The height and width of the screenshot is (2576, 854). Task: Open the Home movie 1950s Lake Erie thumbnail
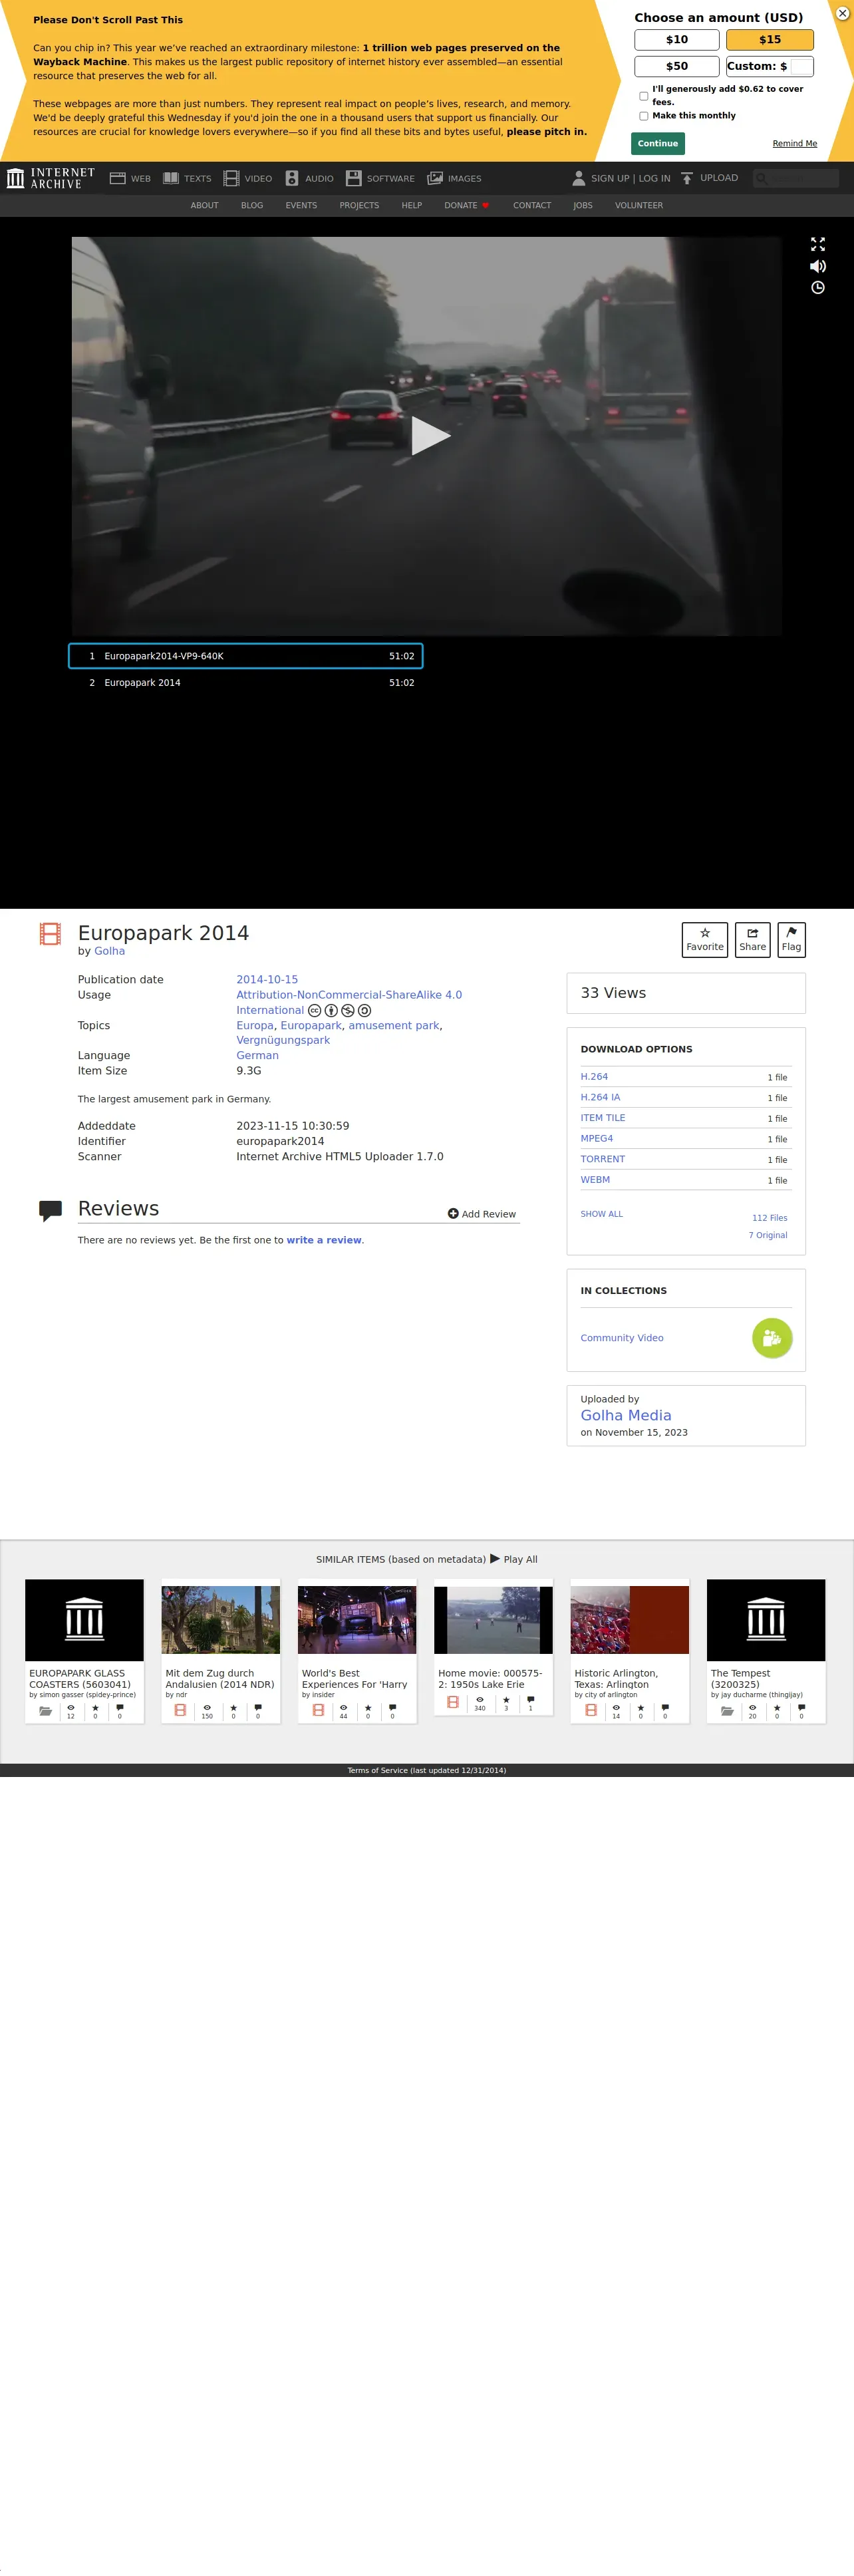(493, 1620)
